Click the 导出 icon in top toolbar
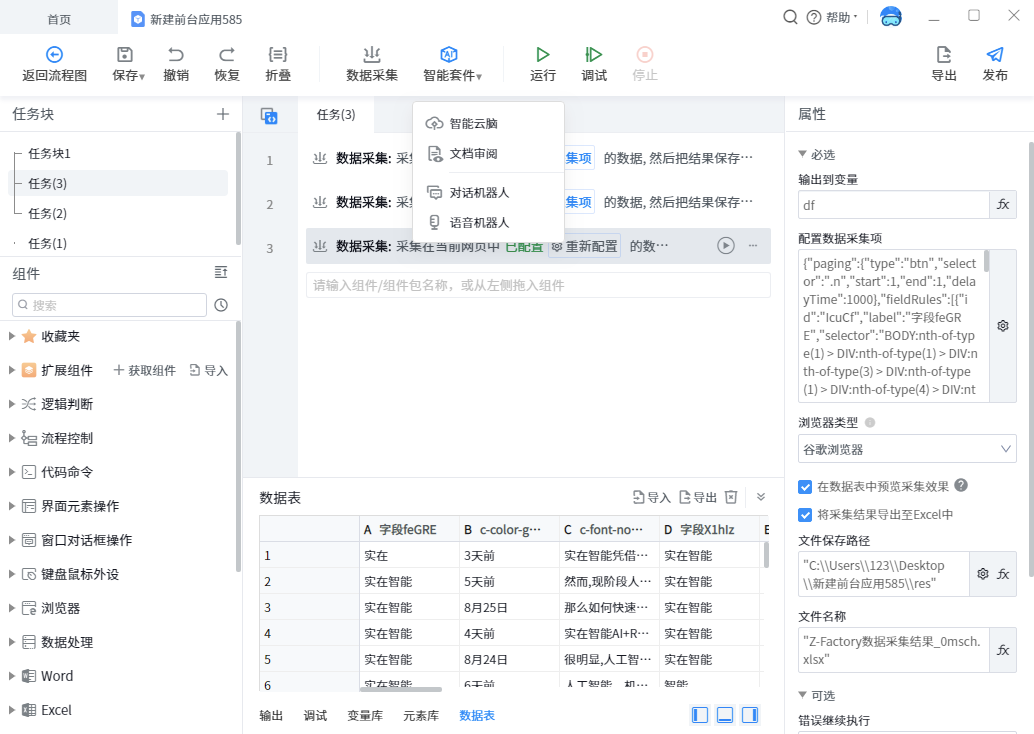 [x=943, y=55]
